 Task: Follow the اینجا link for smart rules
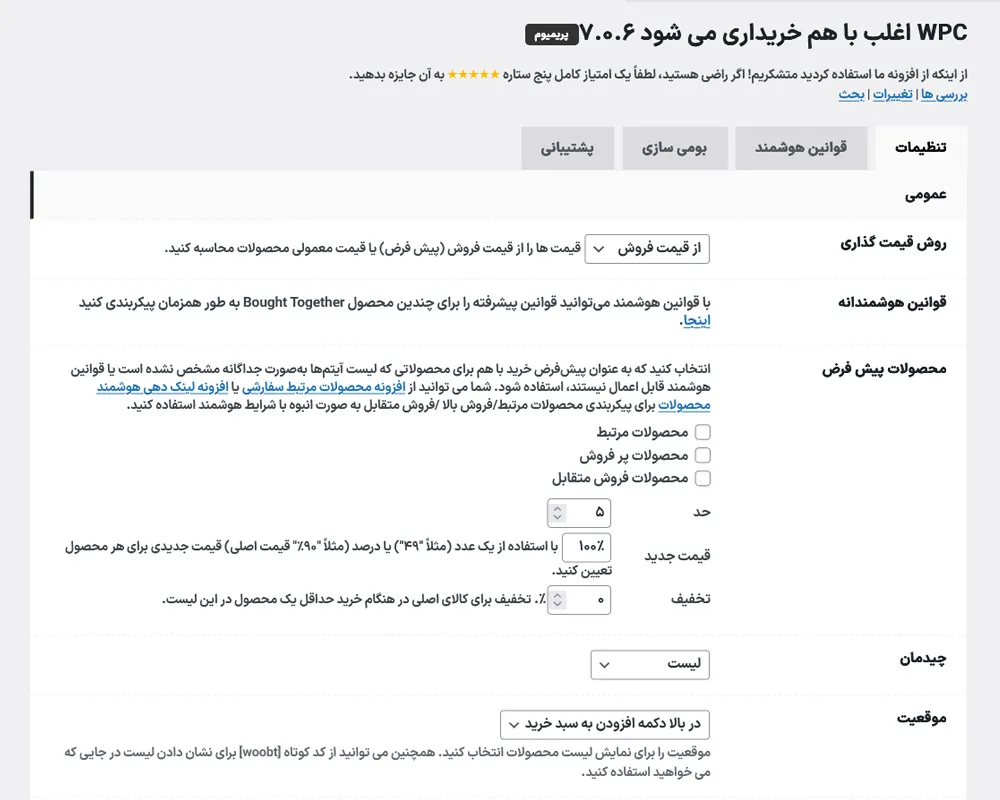point(696,321)
